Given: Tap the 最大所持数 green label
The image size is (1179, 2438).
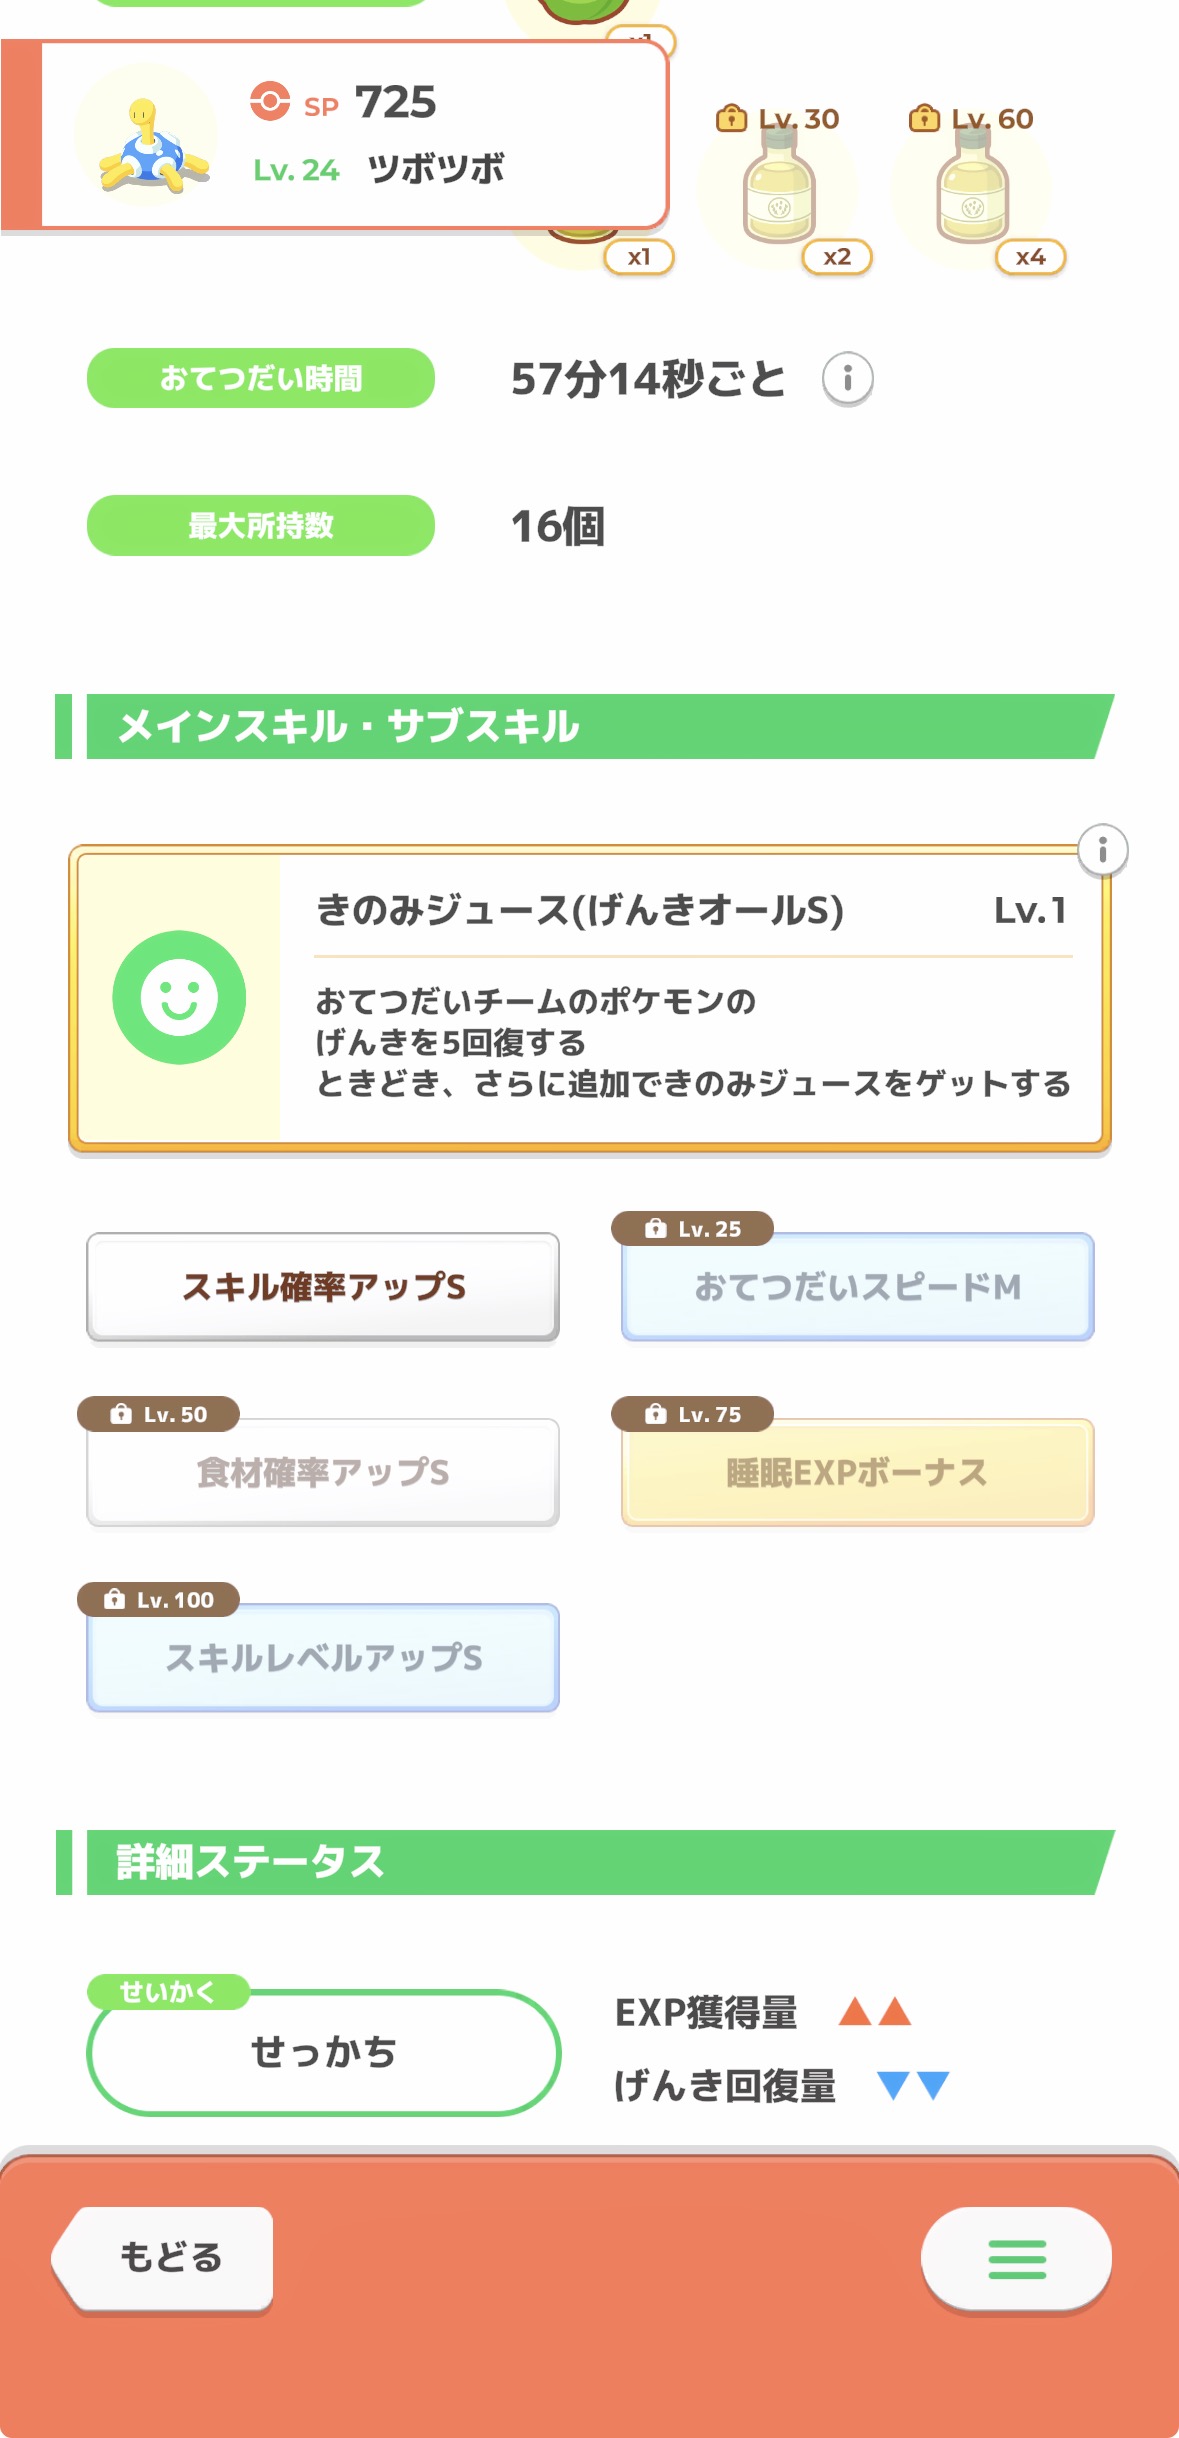Looking at the screenshot, I should click(260, 526).
